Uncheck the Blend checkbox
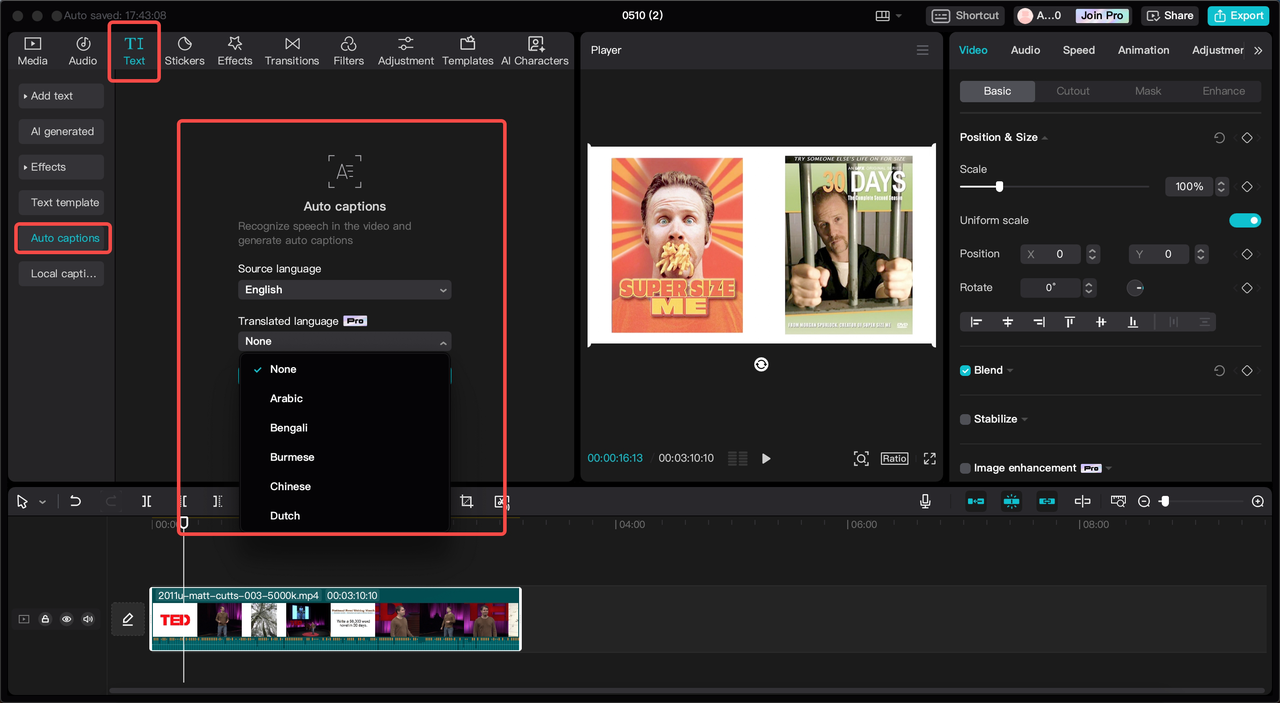The image size is (1280, 703). click(965, 370)
